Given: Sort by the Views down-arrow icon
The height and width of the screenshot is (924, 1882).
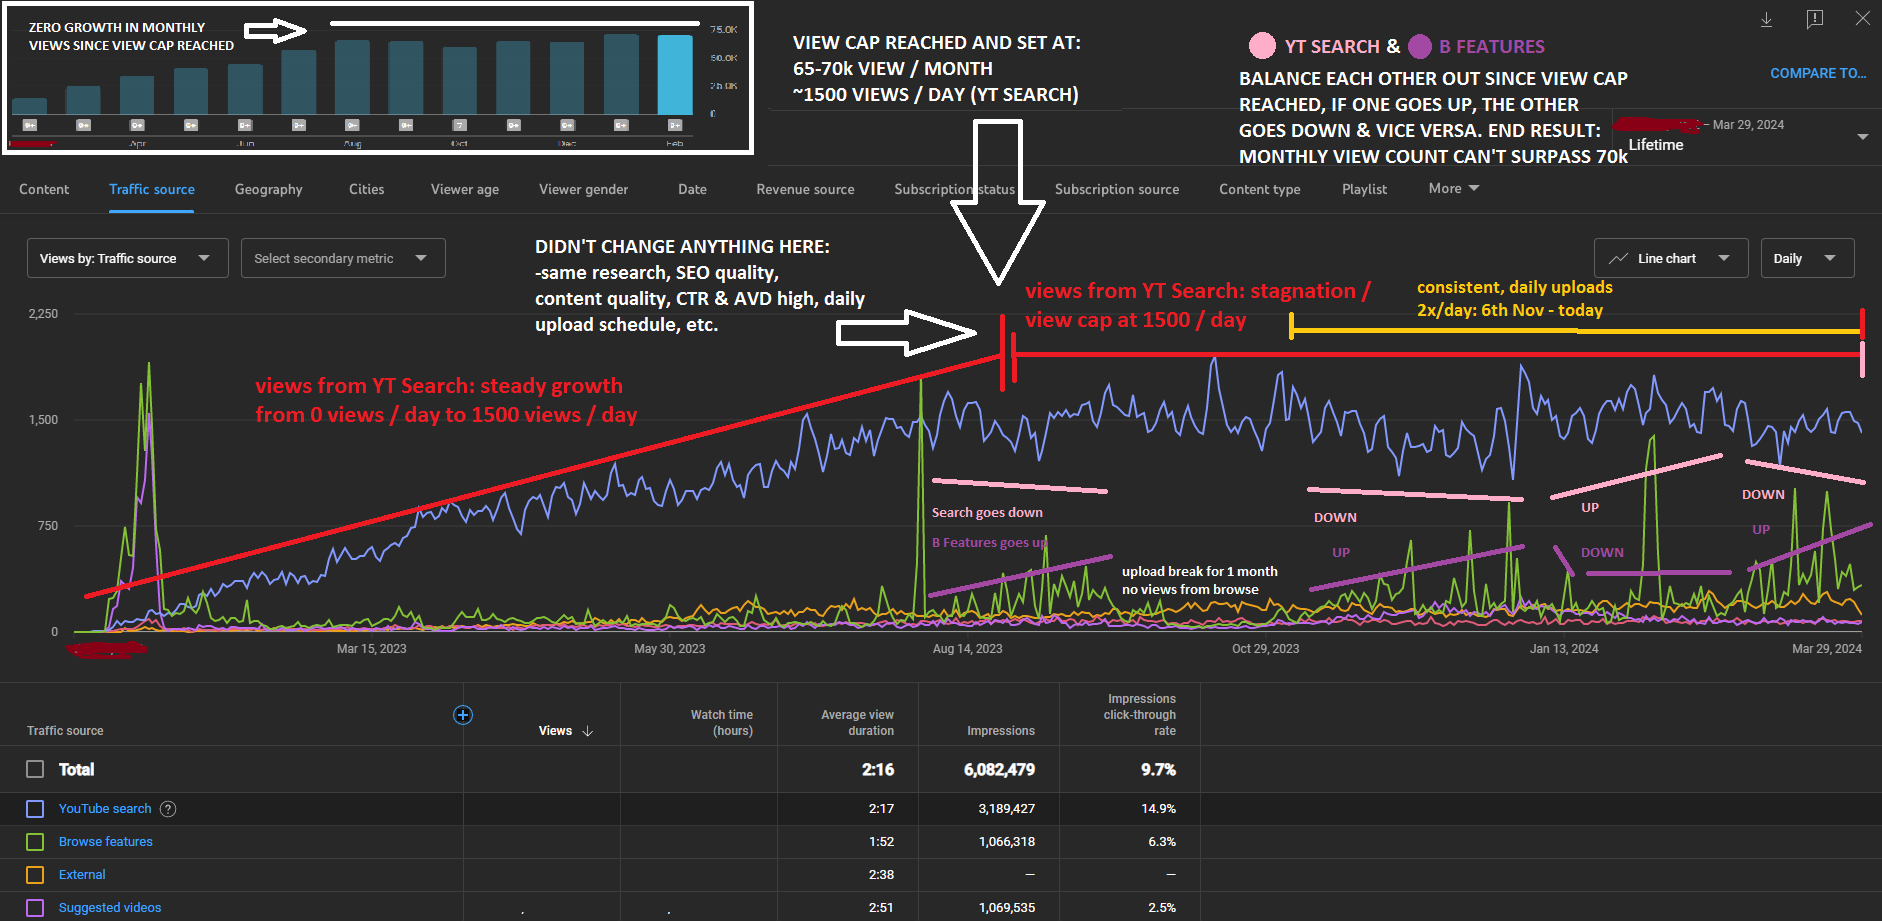Looking at the screenshot, I should coord(588,731).
